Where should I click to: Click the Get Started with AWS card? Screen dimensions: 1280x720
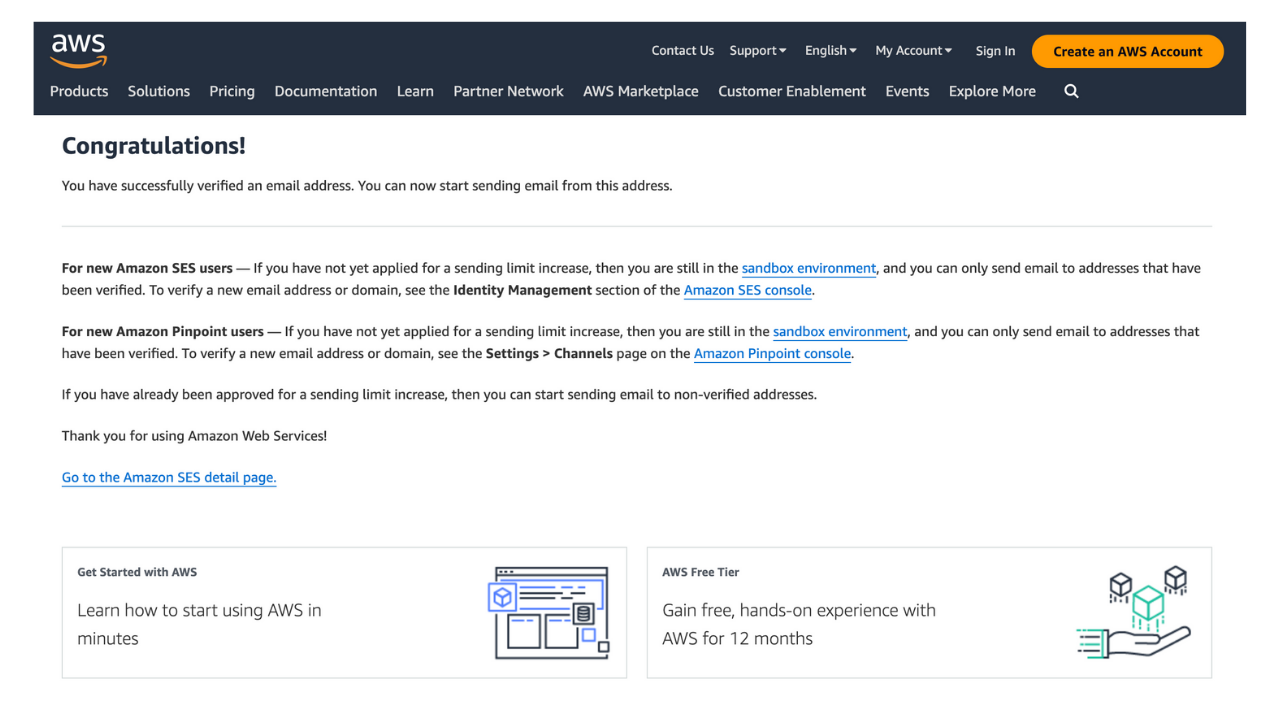click(x=344, y=613)
